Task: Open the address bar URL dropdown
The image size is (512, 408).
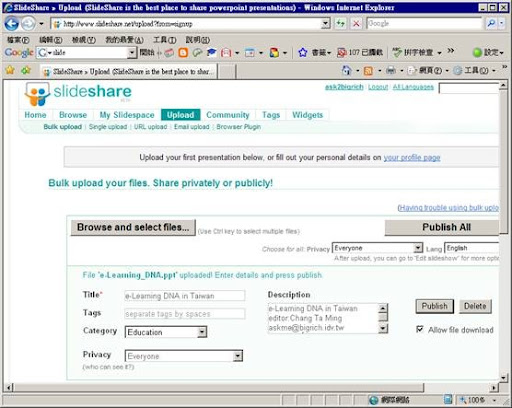Action: 325,23
